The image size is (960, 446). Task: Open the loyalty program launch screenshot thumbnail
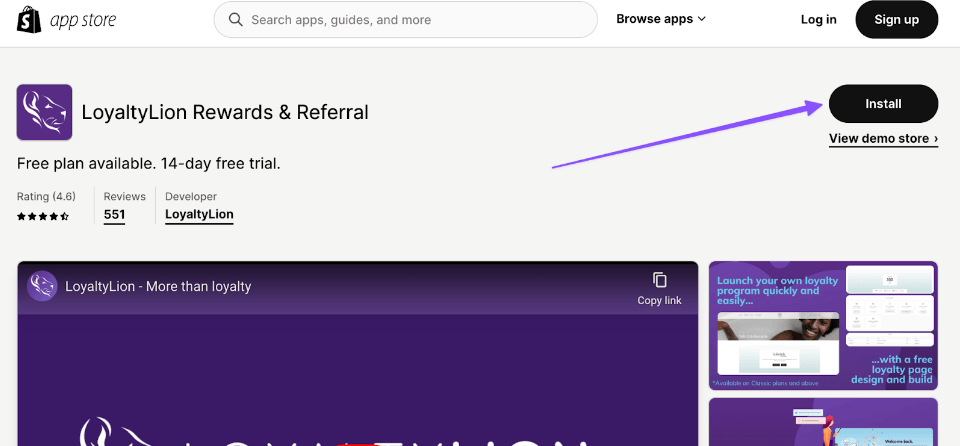pyautogui.click(x=823, y=326)
